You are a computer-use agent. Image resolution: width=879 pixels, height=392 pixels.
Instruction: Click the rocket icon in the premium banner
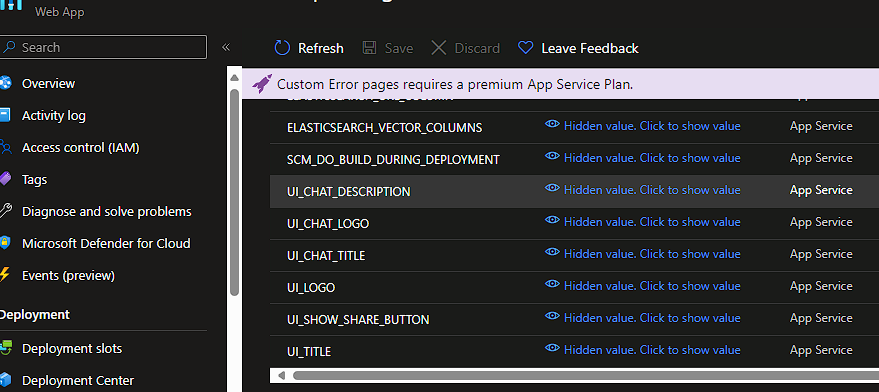tap(262, 84)
